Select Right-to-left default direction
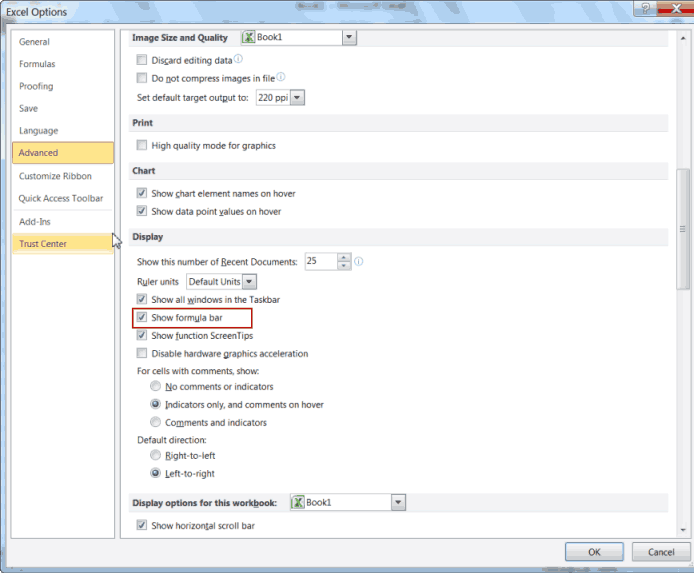 point(155,455)
